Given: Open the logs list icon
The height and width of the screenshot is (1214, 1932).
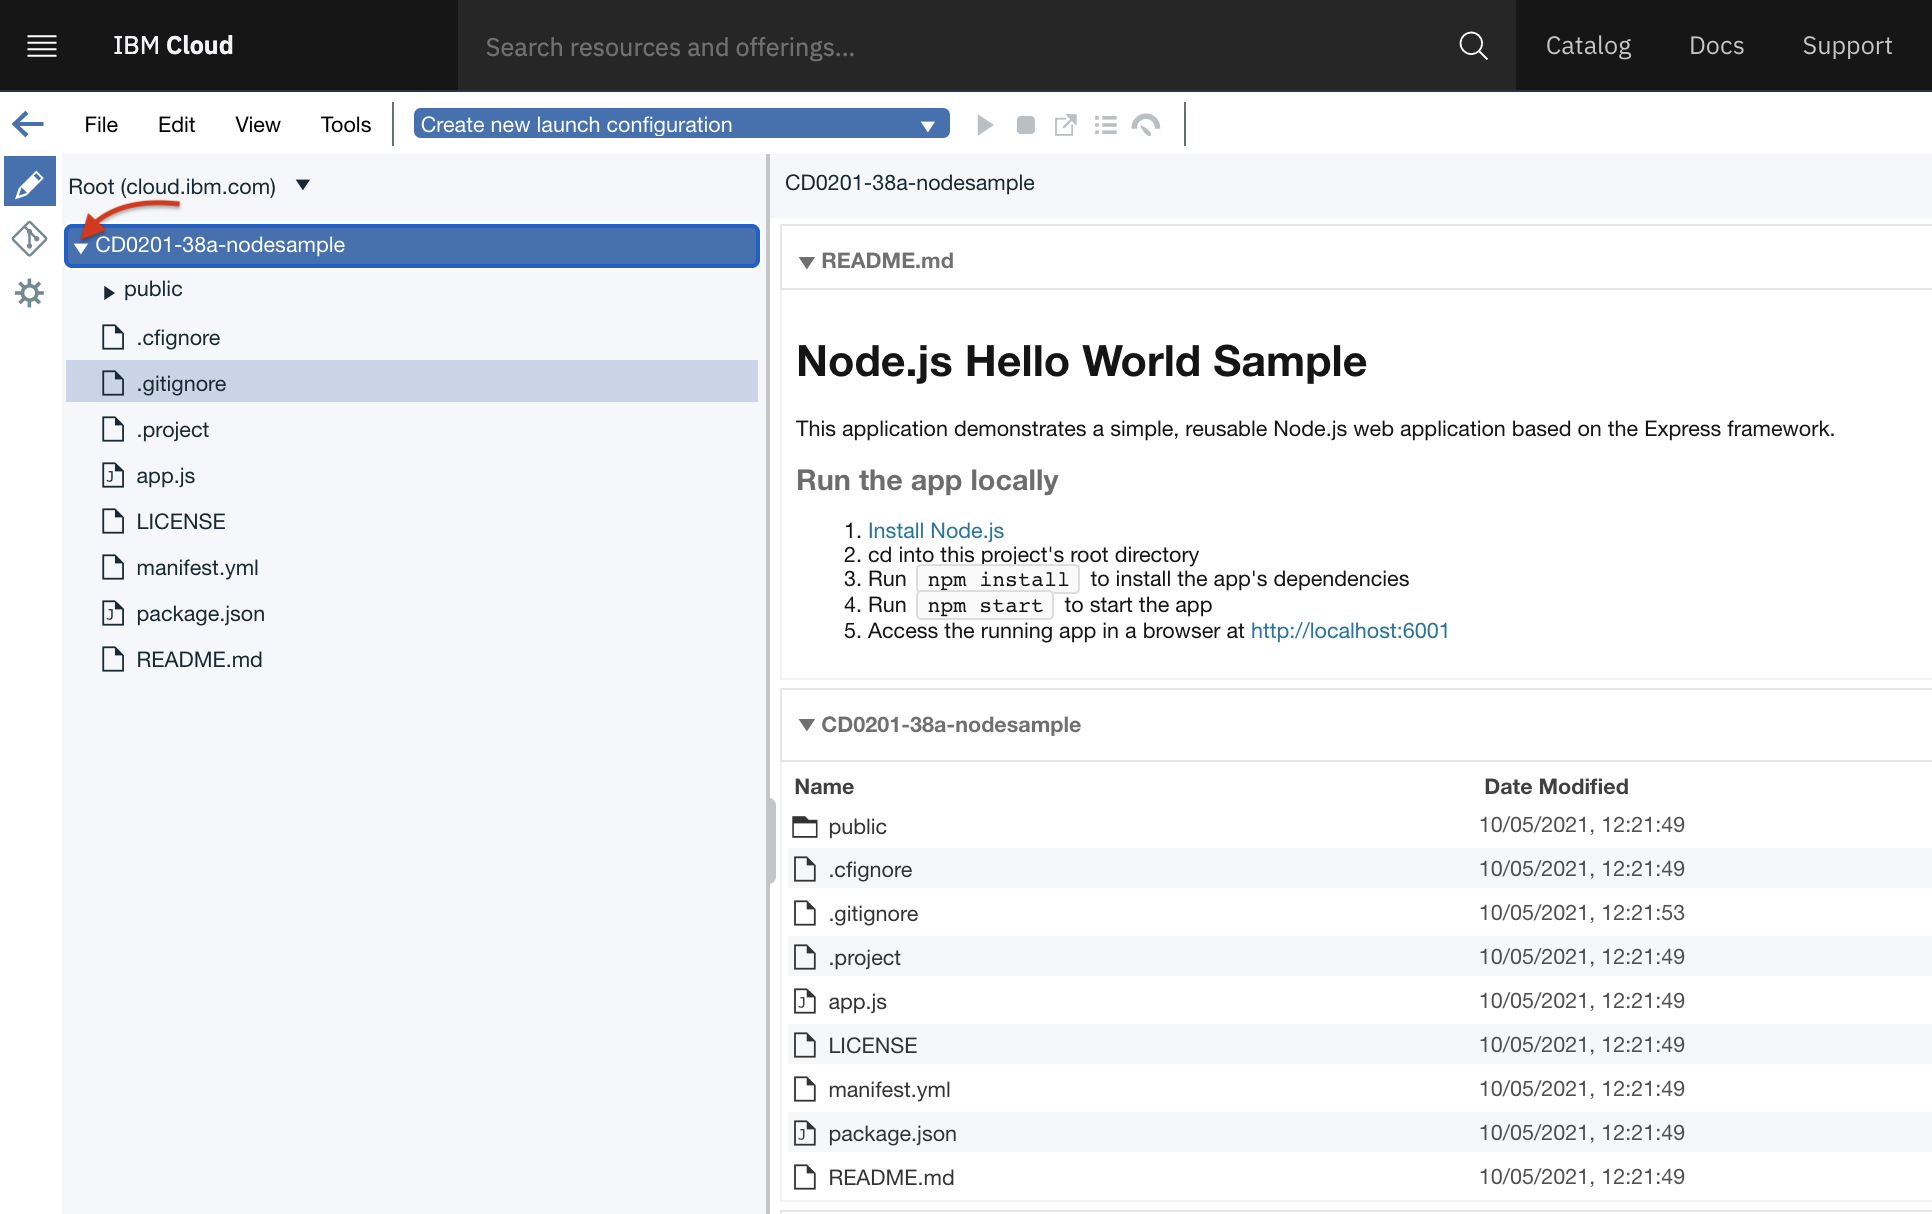Looking at the screenshot, I should click(1105, 125).
